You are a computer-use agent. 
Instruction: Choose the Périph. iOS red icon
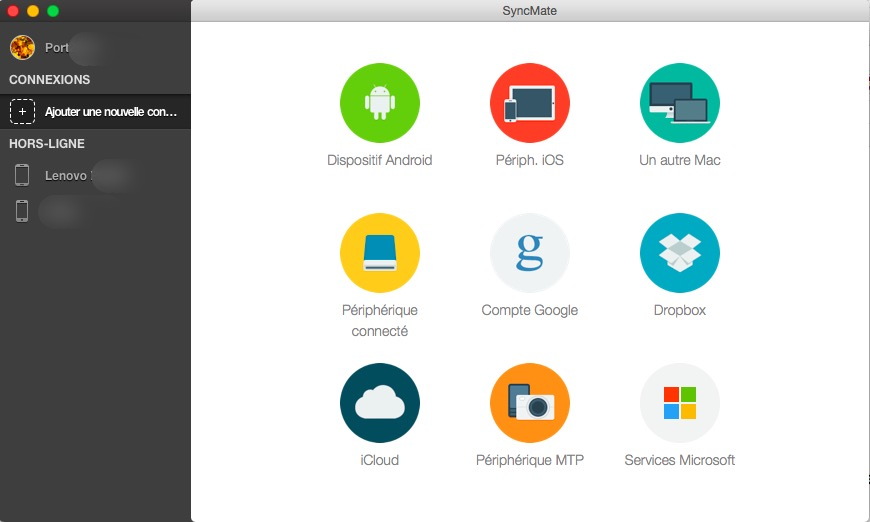point(529,103)
